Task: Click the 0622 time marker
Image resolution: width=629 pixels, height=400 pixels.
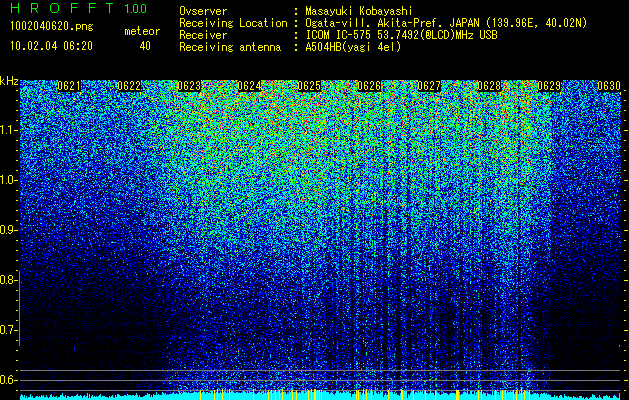Action: point(129,86)
